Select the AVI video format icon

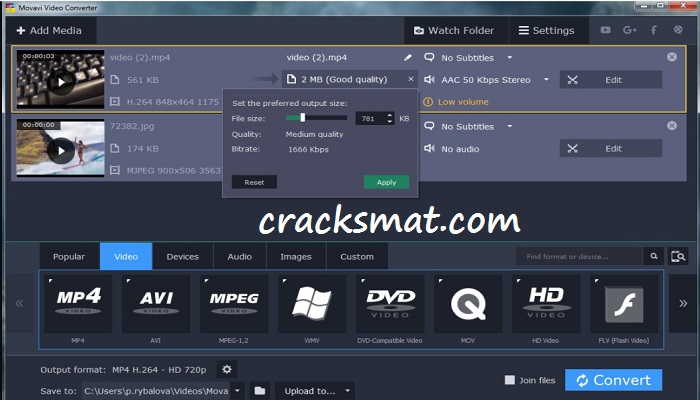click(x=156, y=304)
